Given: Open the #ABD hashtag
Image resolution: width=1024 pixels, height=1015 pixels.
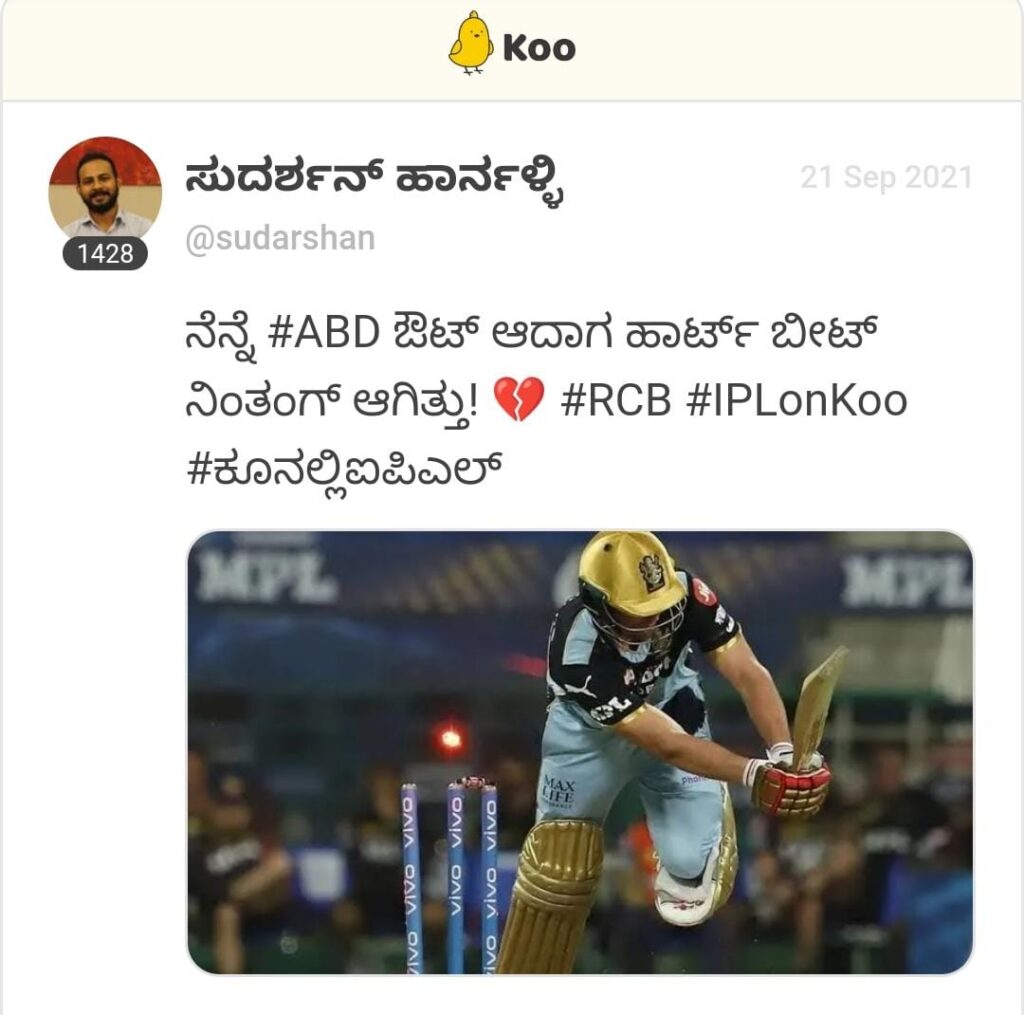Looking at the screenshot, I should click(324, 332).
